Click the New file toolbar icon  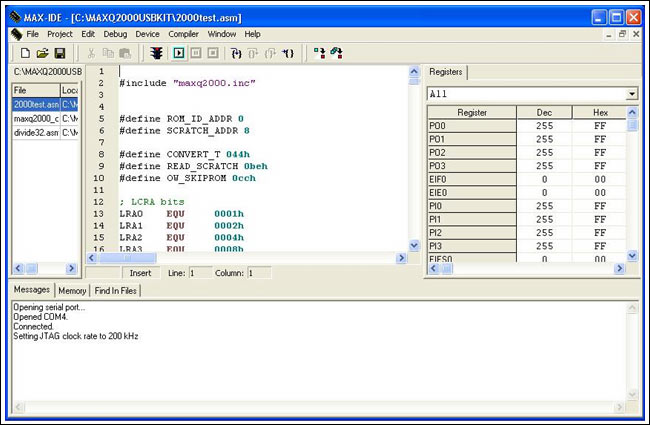(x=25, y=52)
